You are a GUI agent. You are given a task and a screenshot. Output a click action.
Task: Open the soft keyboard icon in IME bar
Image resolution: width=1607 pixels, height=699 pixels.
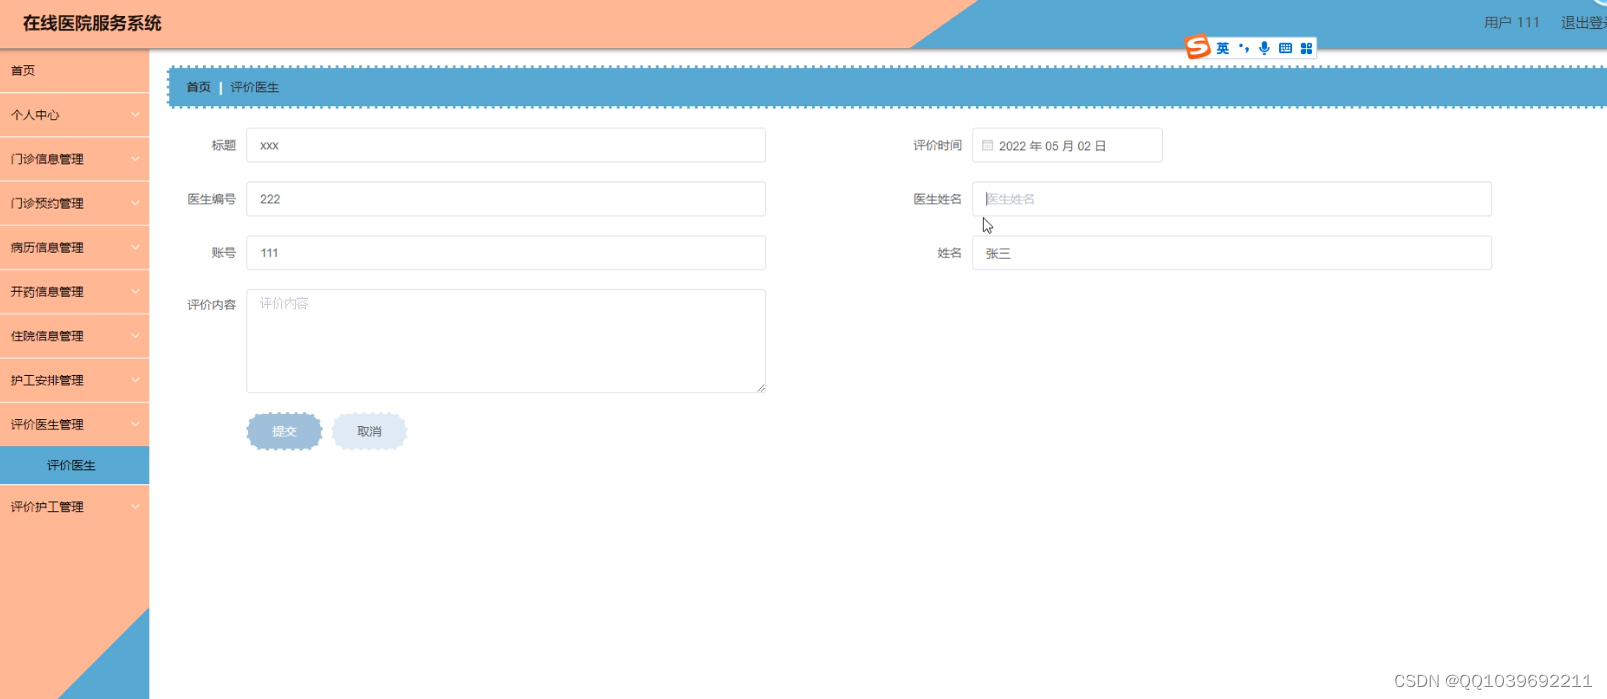1286,48
